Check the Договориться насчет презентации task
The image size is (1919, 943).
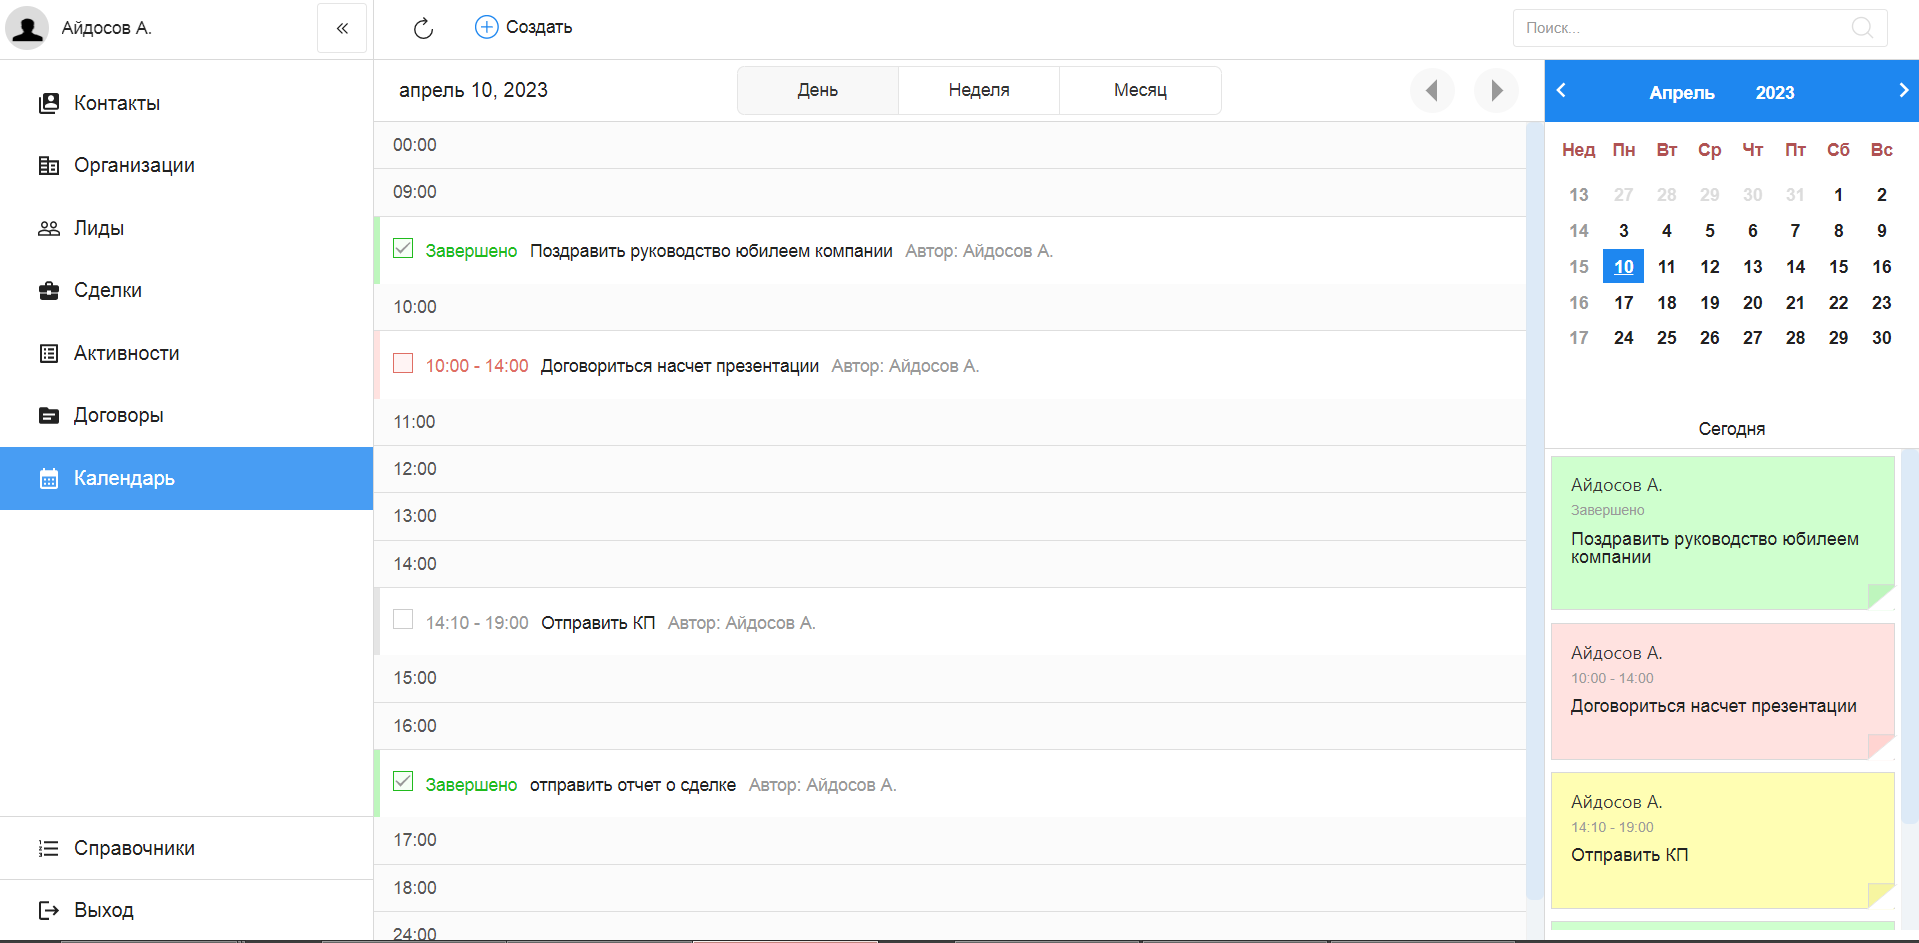click(x=403, y=363)
